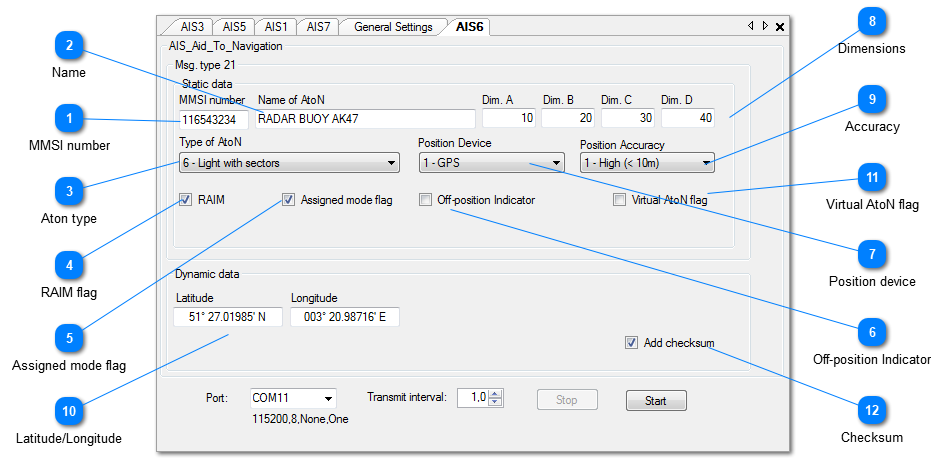Click the numbered callout 1 for MMSI number
947x462 pixels.
click(x=69, y=118)
